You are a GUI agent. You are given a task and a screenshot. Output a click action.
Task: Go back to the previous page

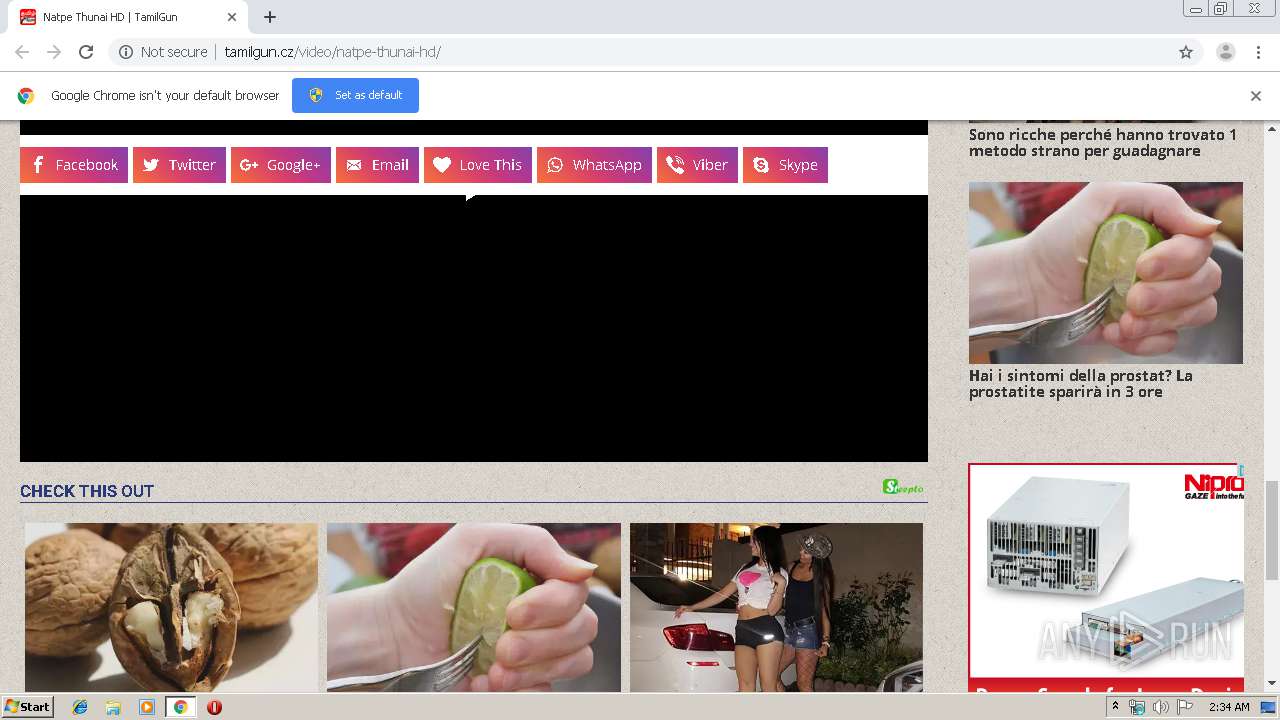(22, 52)
